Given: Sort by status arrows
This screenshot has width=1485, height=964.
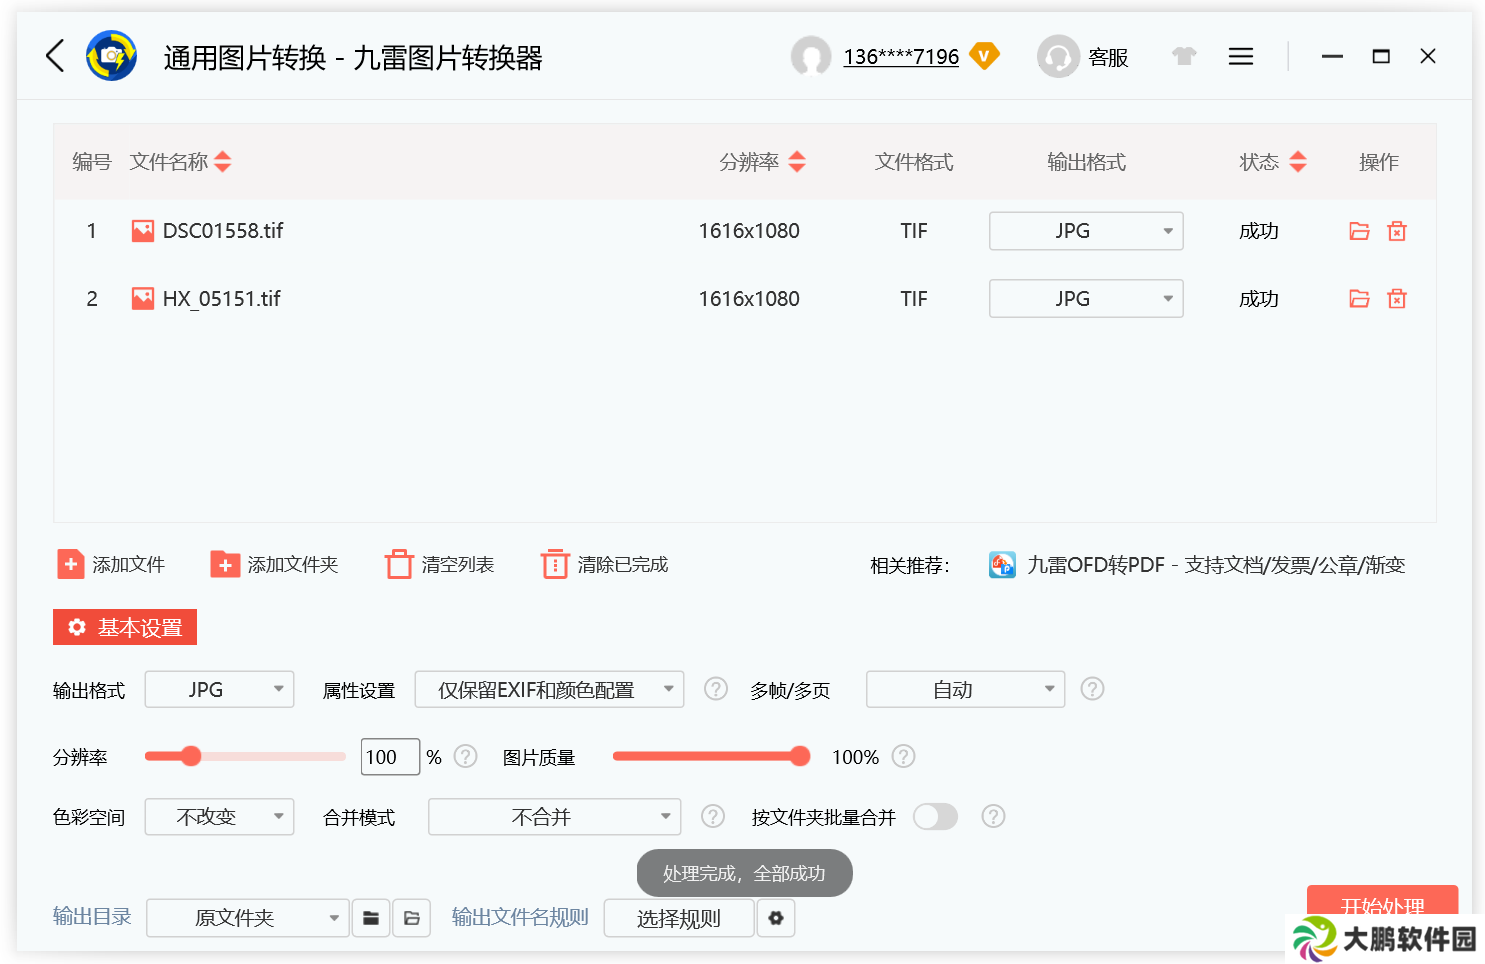Looking at the screenshot, I should (1298, 161).
